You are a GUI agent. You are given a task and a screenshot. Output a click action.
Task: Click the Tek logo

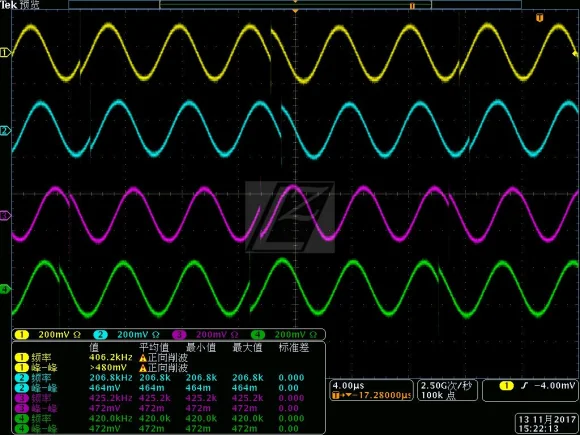point(9,4)
